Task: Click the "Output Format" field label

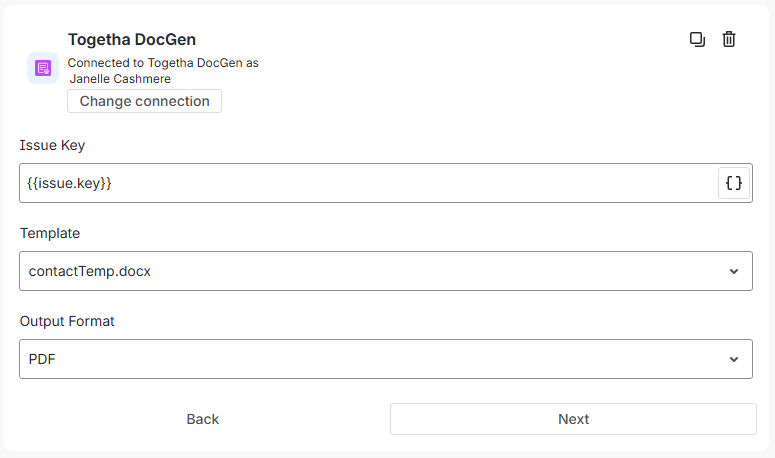Action: pos(68,321)
